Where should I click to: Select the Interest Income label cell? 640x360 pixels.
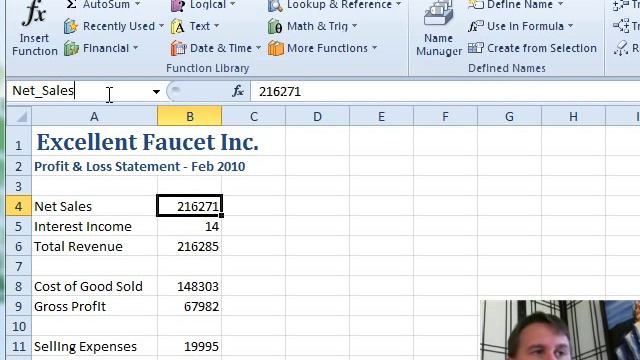point(94,227)
